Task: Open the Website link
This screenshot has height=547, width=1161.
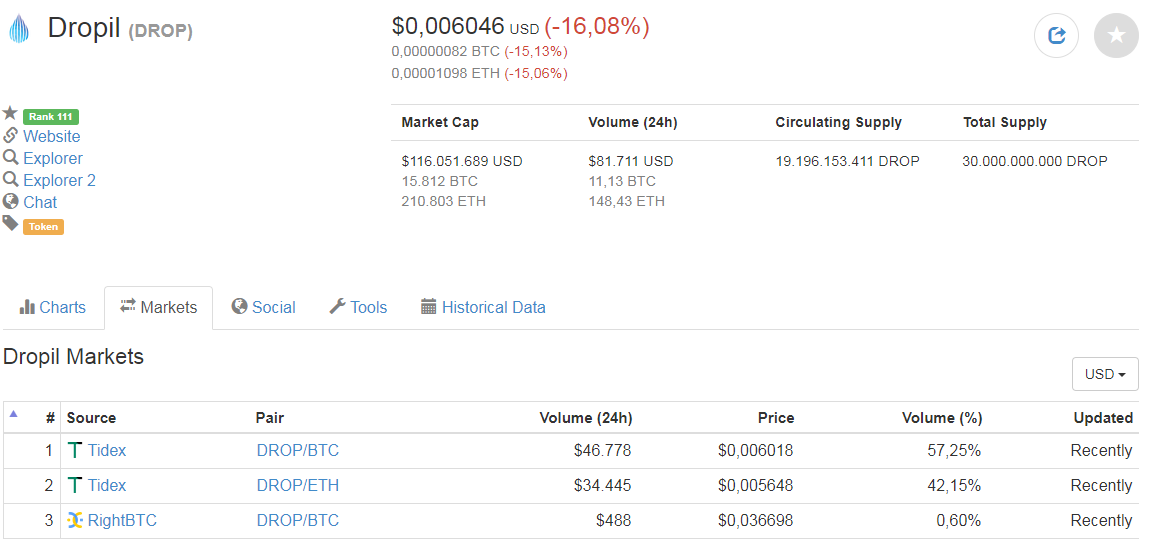Action: click(x=52, y=136)
